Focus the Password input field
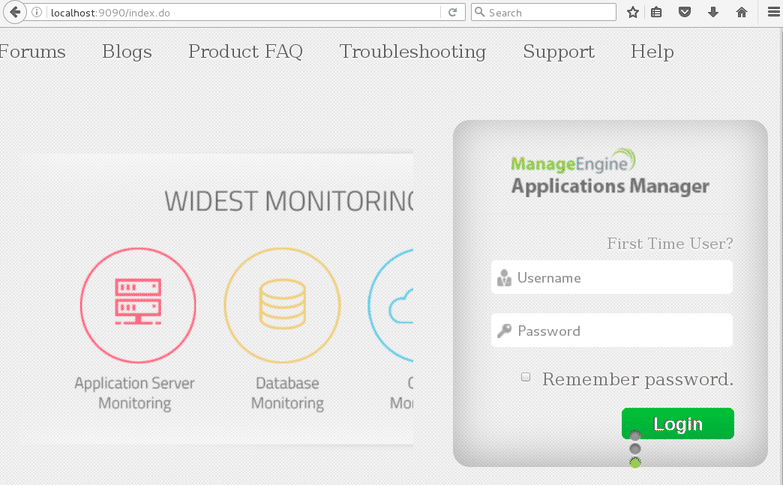783x485 pixels. (x=612, y=330)
